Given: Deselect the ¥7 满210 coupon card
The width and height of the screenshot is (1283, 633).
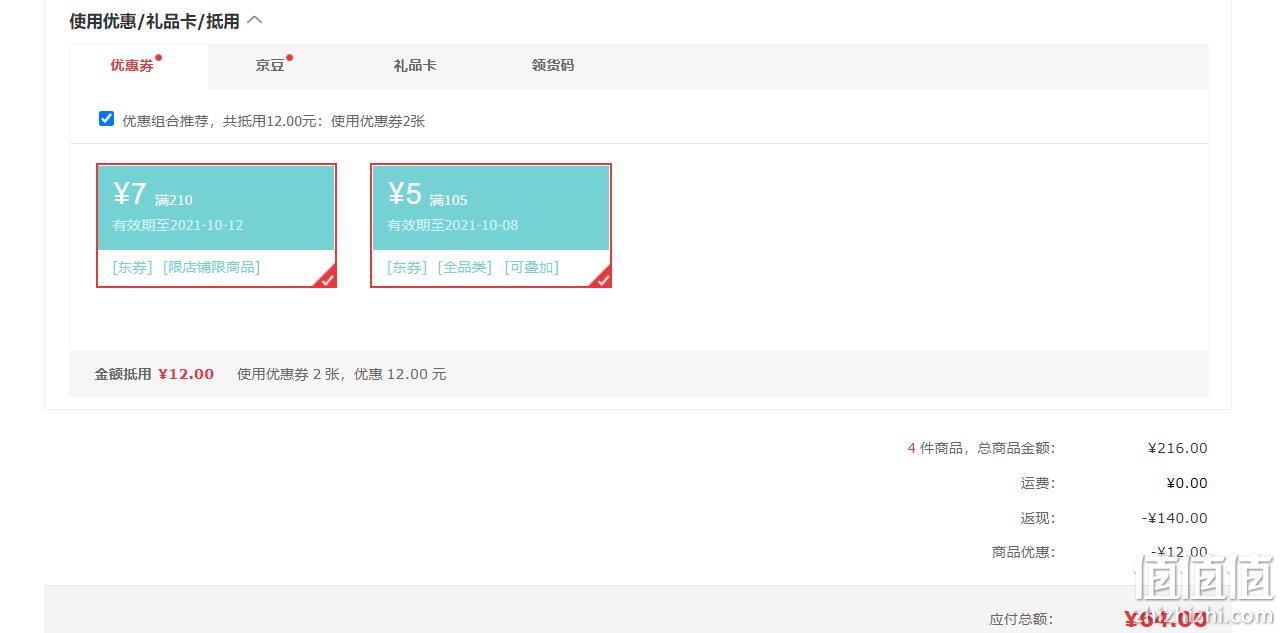Looking at the screenshot, I should coord(216,225).
